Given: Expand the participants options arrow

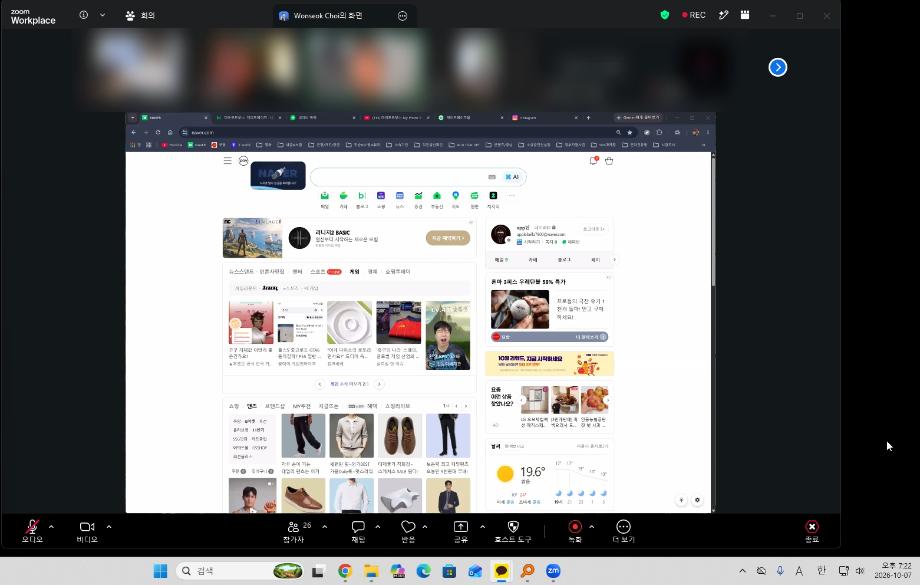Looking at the screenshot, I should coord(324,527).
